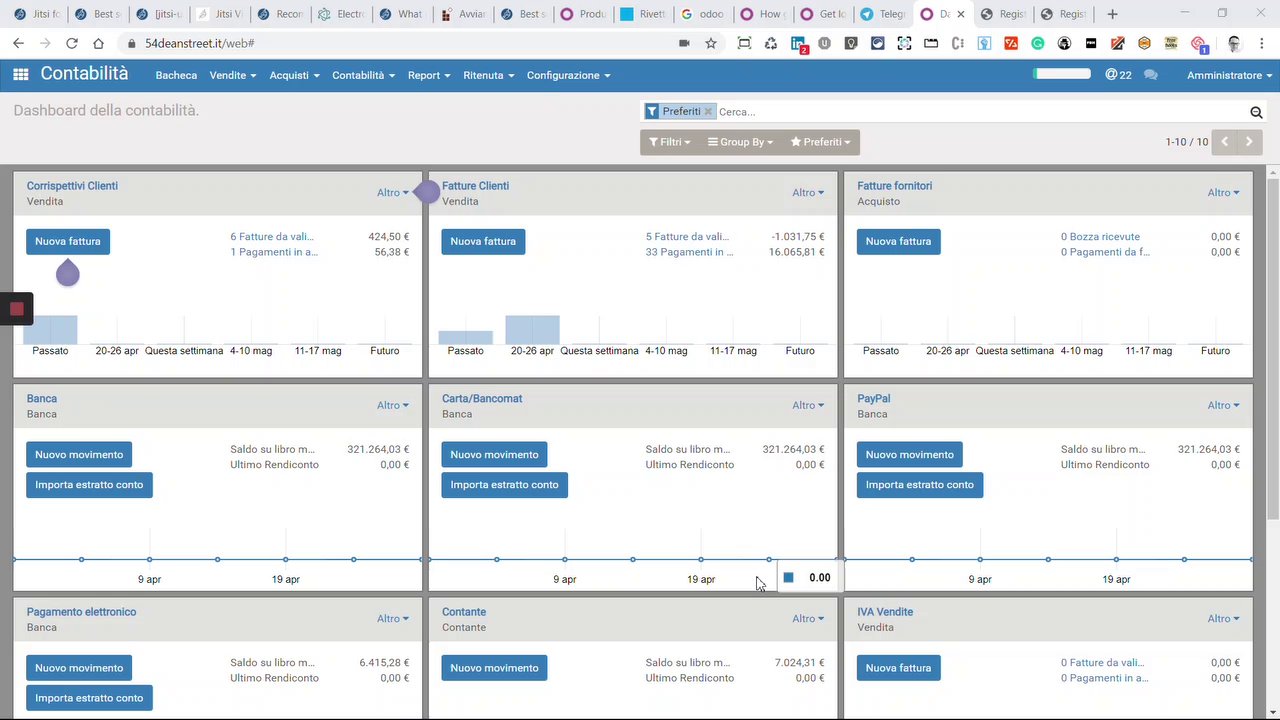
Task: Click Nuovo movimento in Banca card
Action: click(79, 454)
